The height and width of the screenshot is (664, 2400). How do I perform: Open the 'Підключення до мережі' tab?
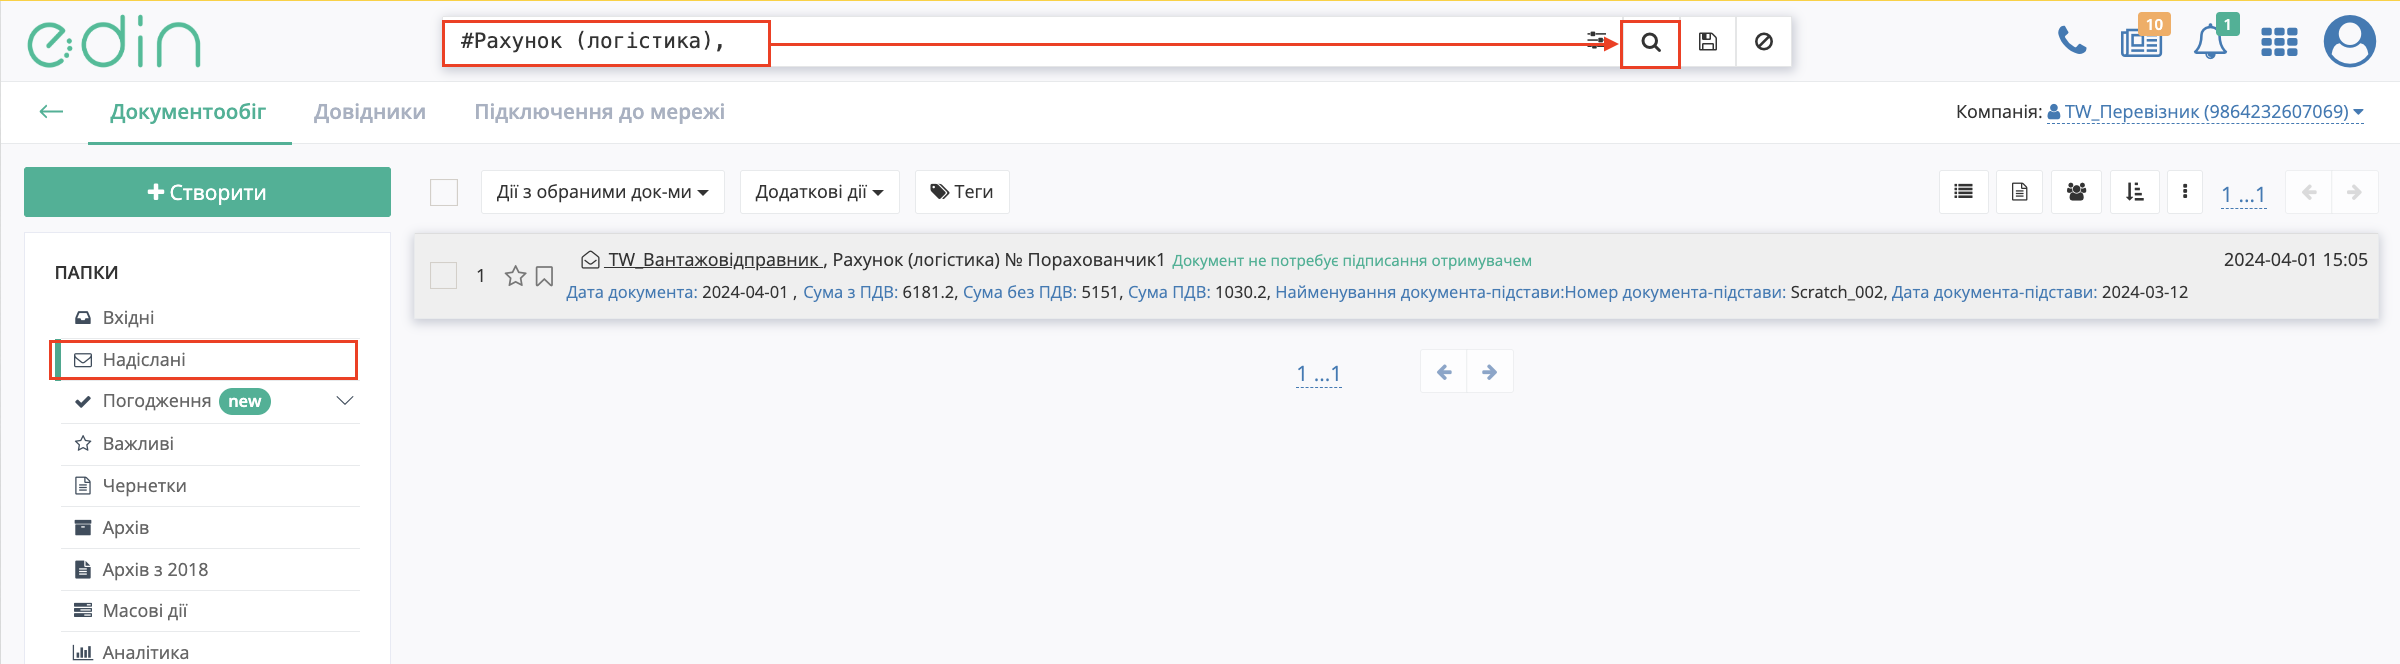point(599,112)
